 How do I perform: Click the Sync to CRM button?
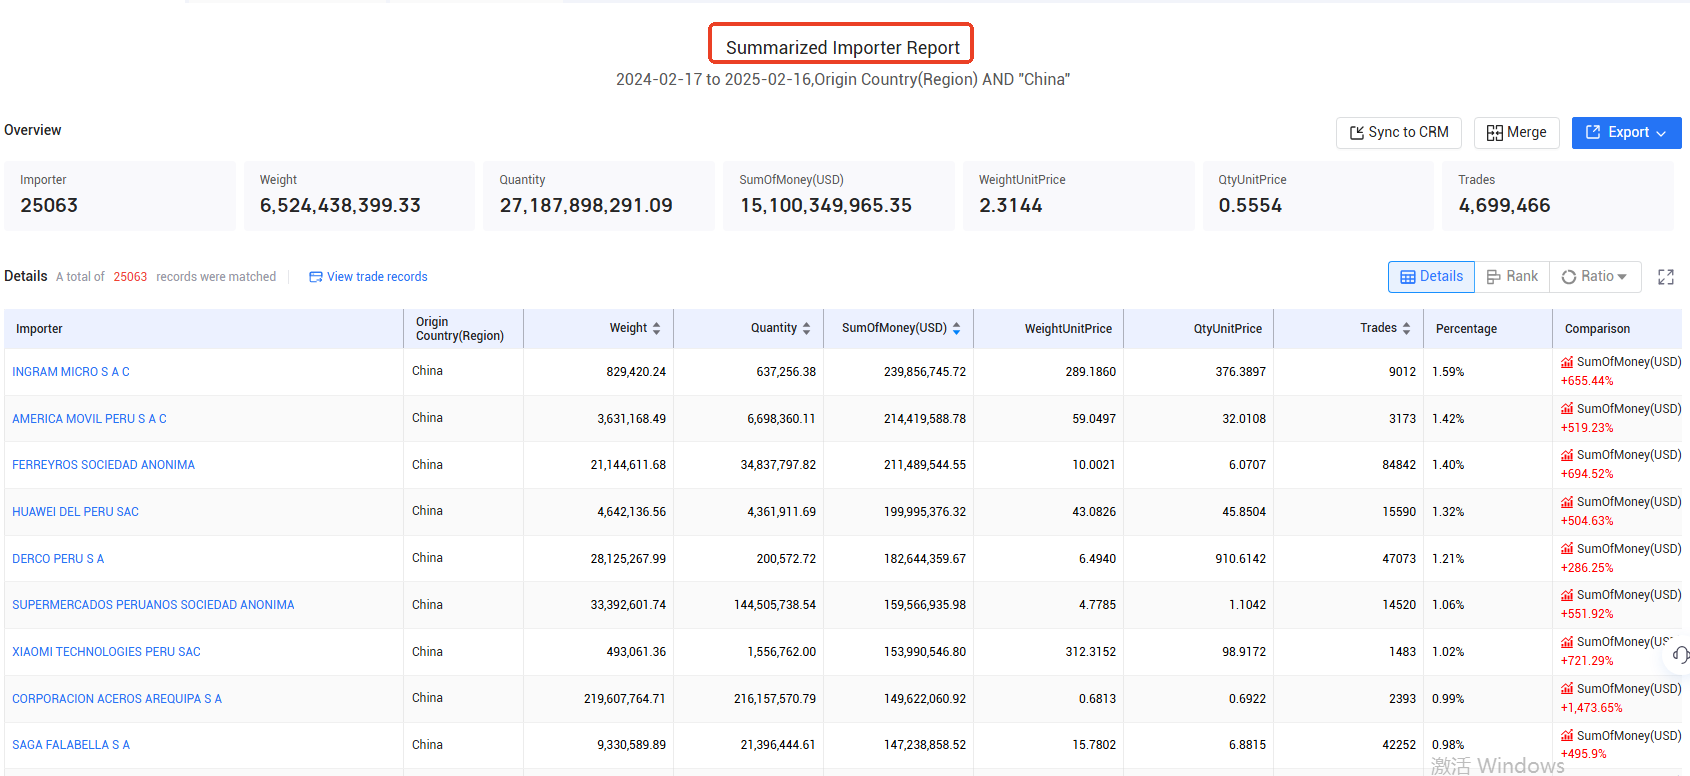tap(1398, 133)
